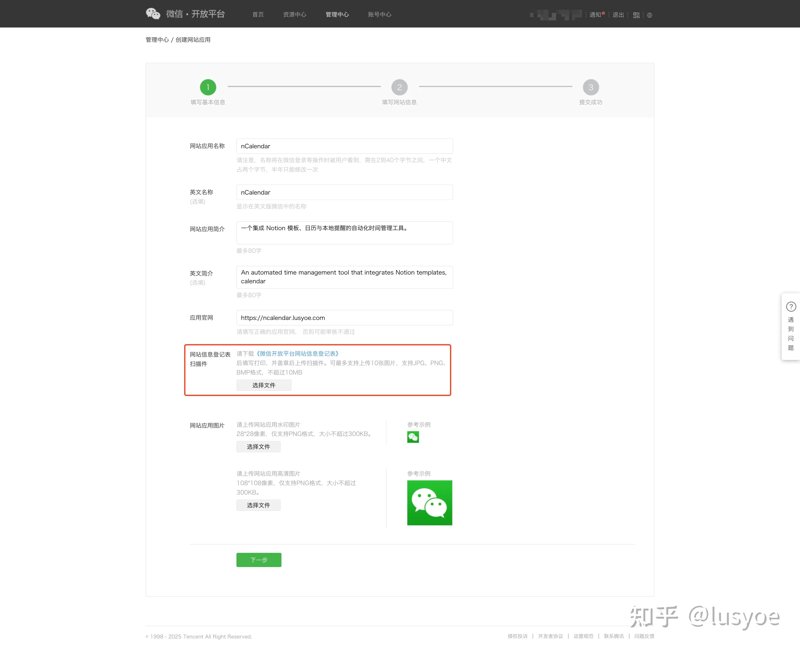
Task: Open the 首页 nav tab
Action: point(258,14)
